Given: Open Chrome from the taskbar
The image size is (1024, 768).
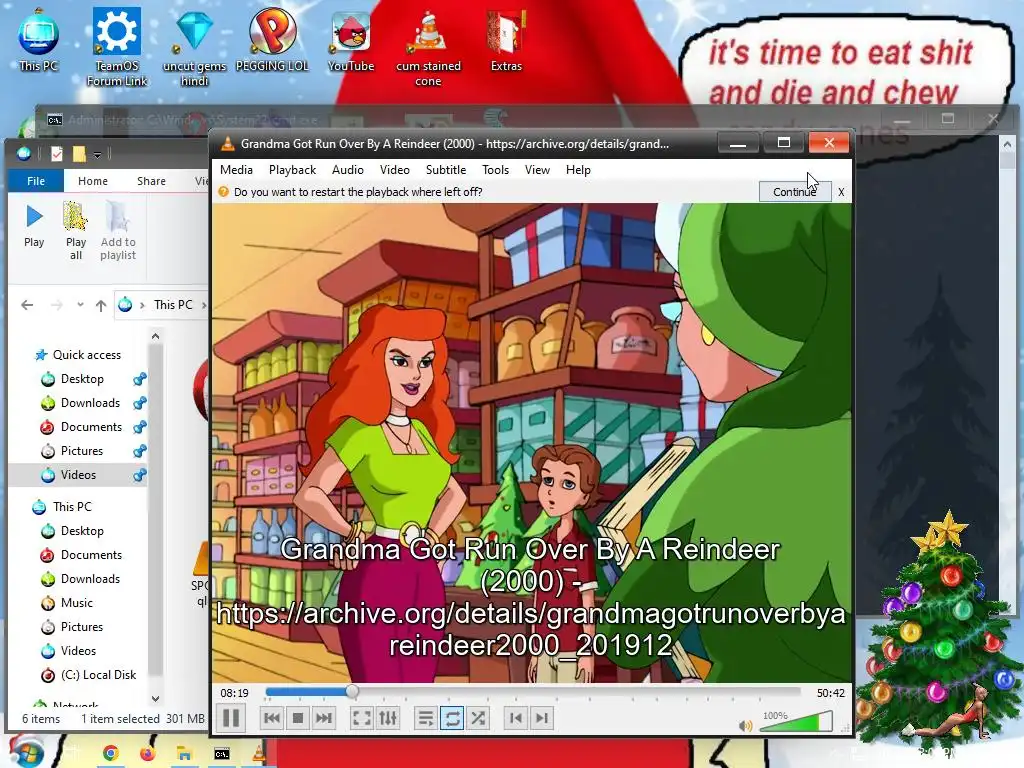Looking at the screenshot, I should (110, 754).
